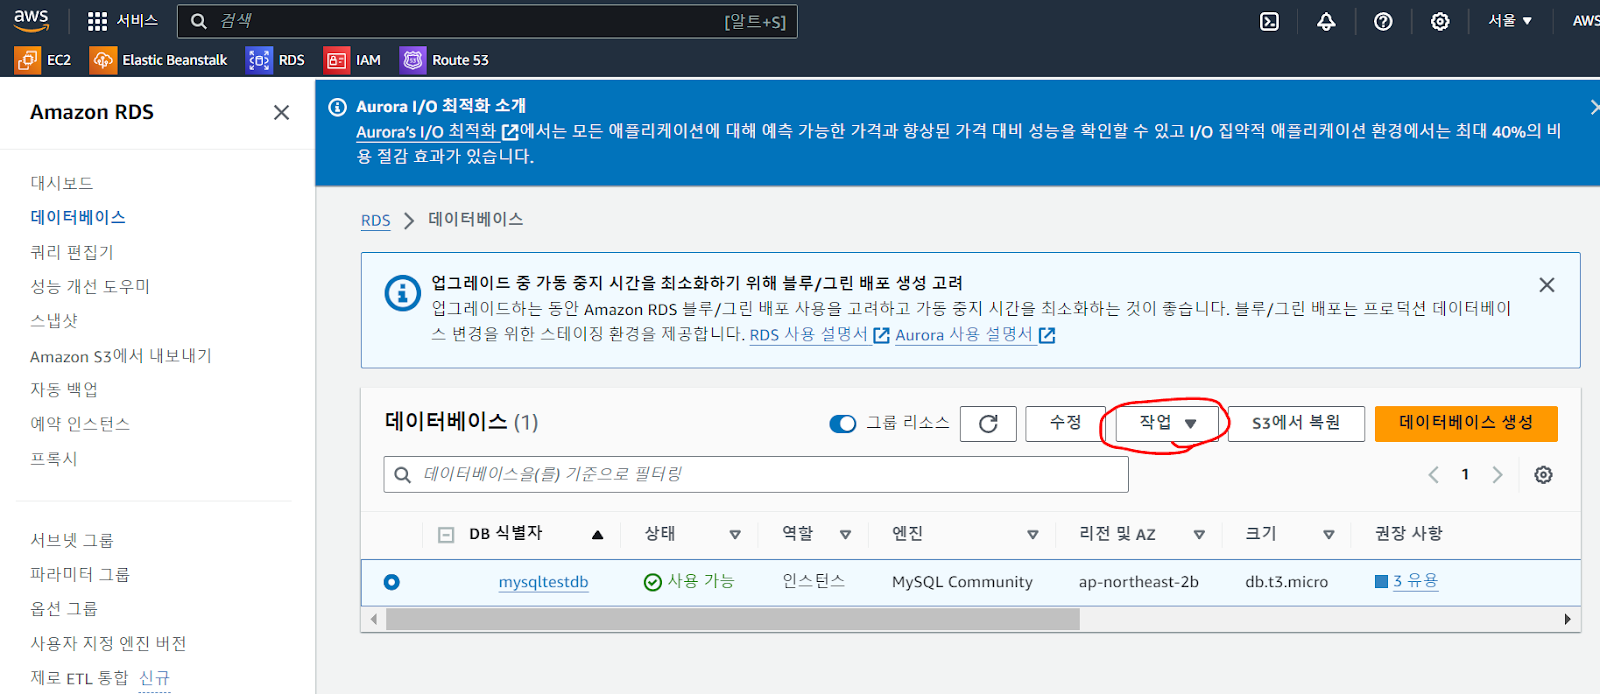
Task: Collapse the table rows with the minus box icon
Action: tap(446, 535)
